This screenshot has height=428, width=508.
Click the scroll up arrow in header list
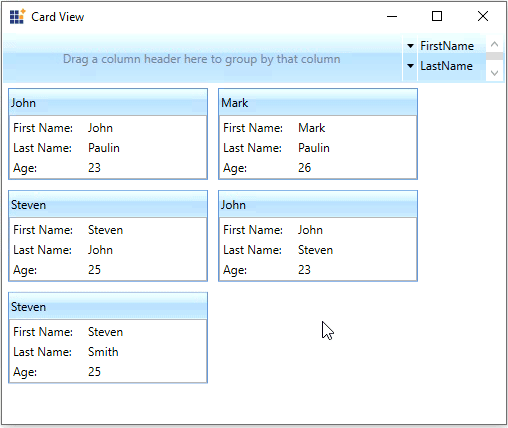click(495, 44)
